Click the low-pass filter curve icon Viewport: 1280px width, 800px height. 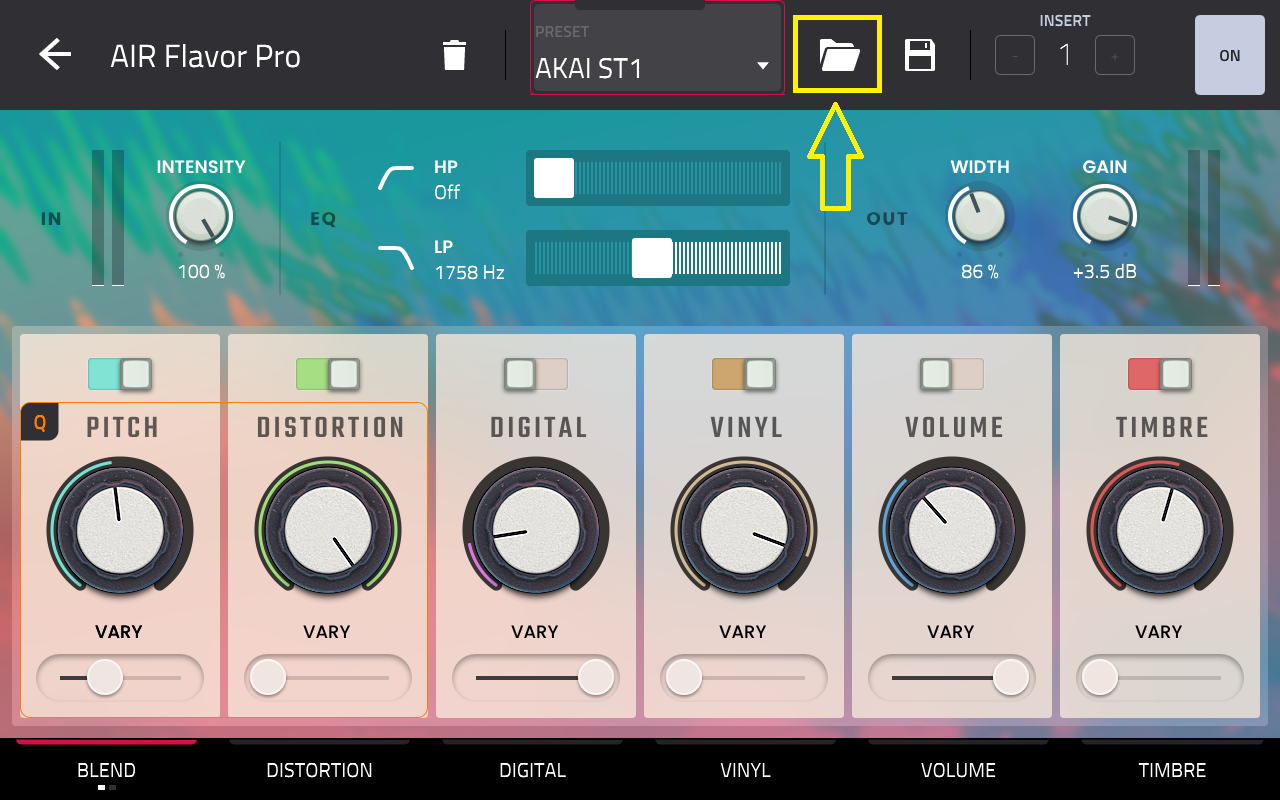[396, 258]
